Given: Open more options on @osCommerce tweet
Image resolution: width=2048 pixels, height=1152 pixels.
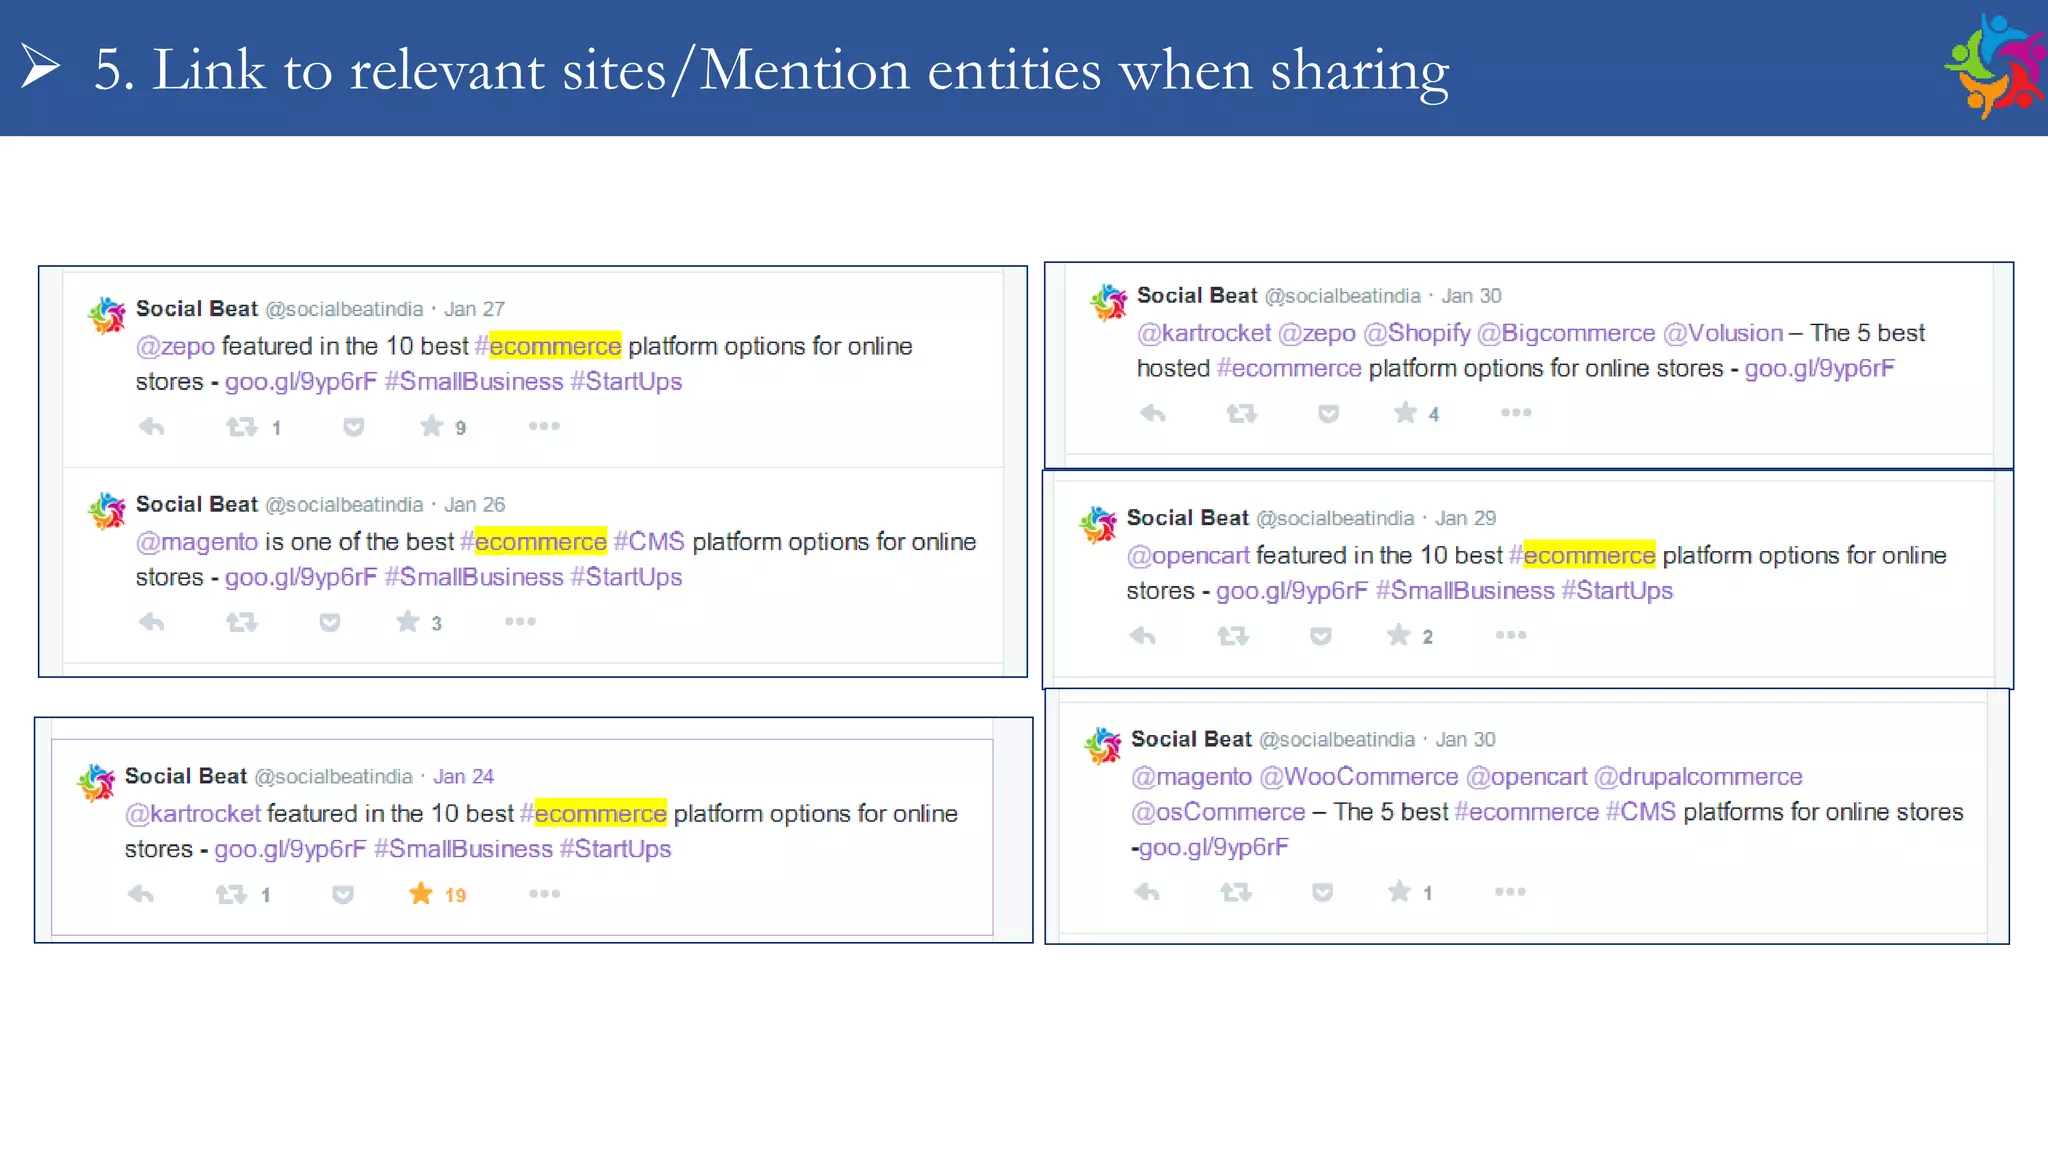Looking at the screenshot, I should 1510,891.
